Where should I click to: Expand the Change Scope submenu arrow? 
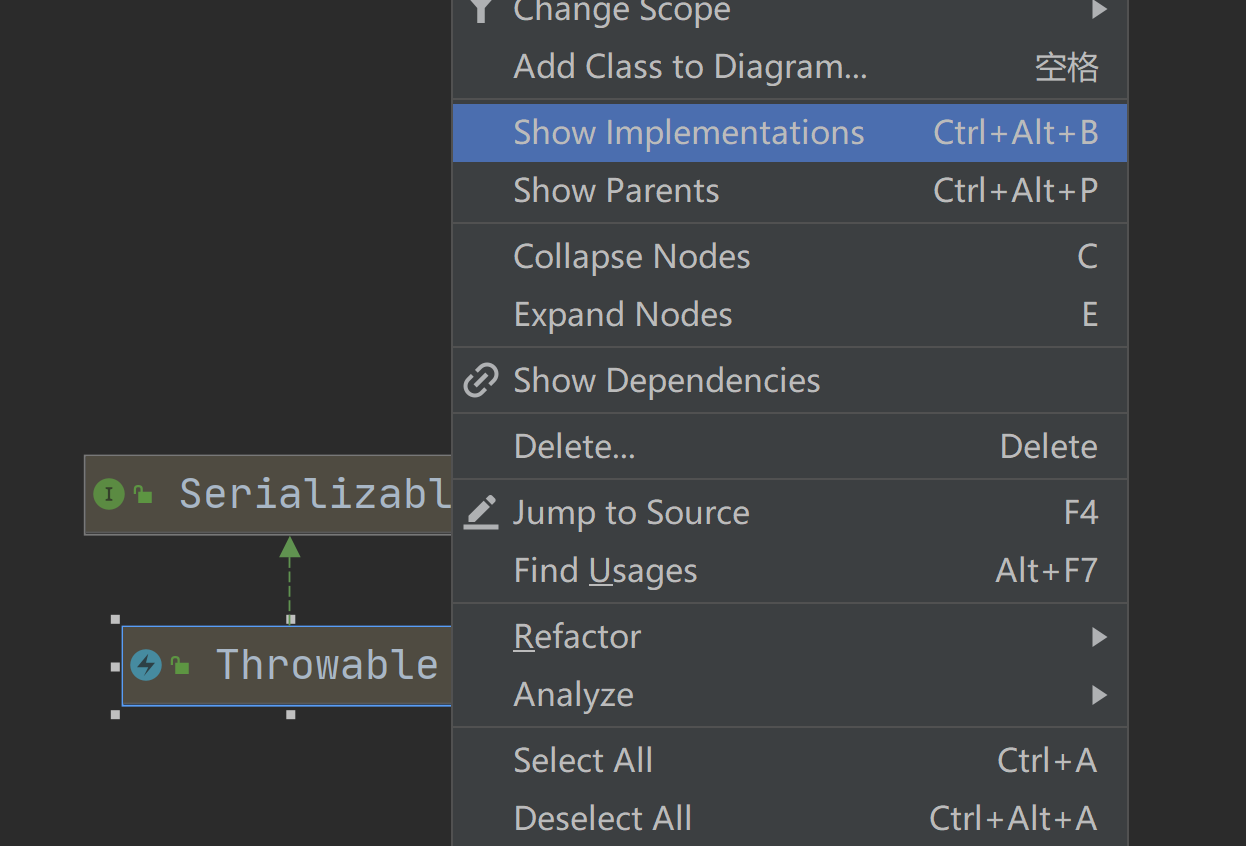tap(1098, 10)
